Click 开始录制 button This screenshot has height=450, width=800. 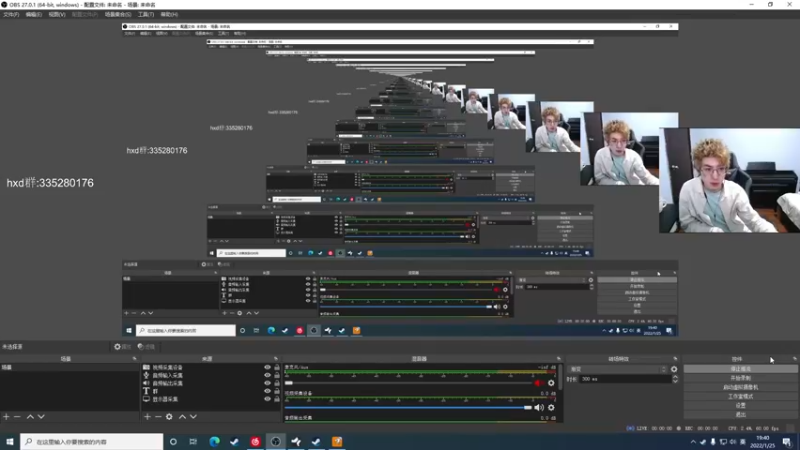(740, 378)
